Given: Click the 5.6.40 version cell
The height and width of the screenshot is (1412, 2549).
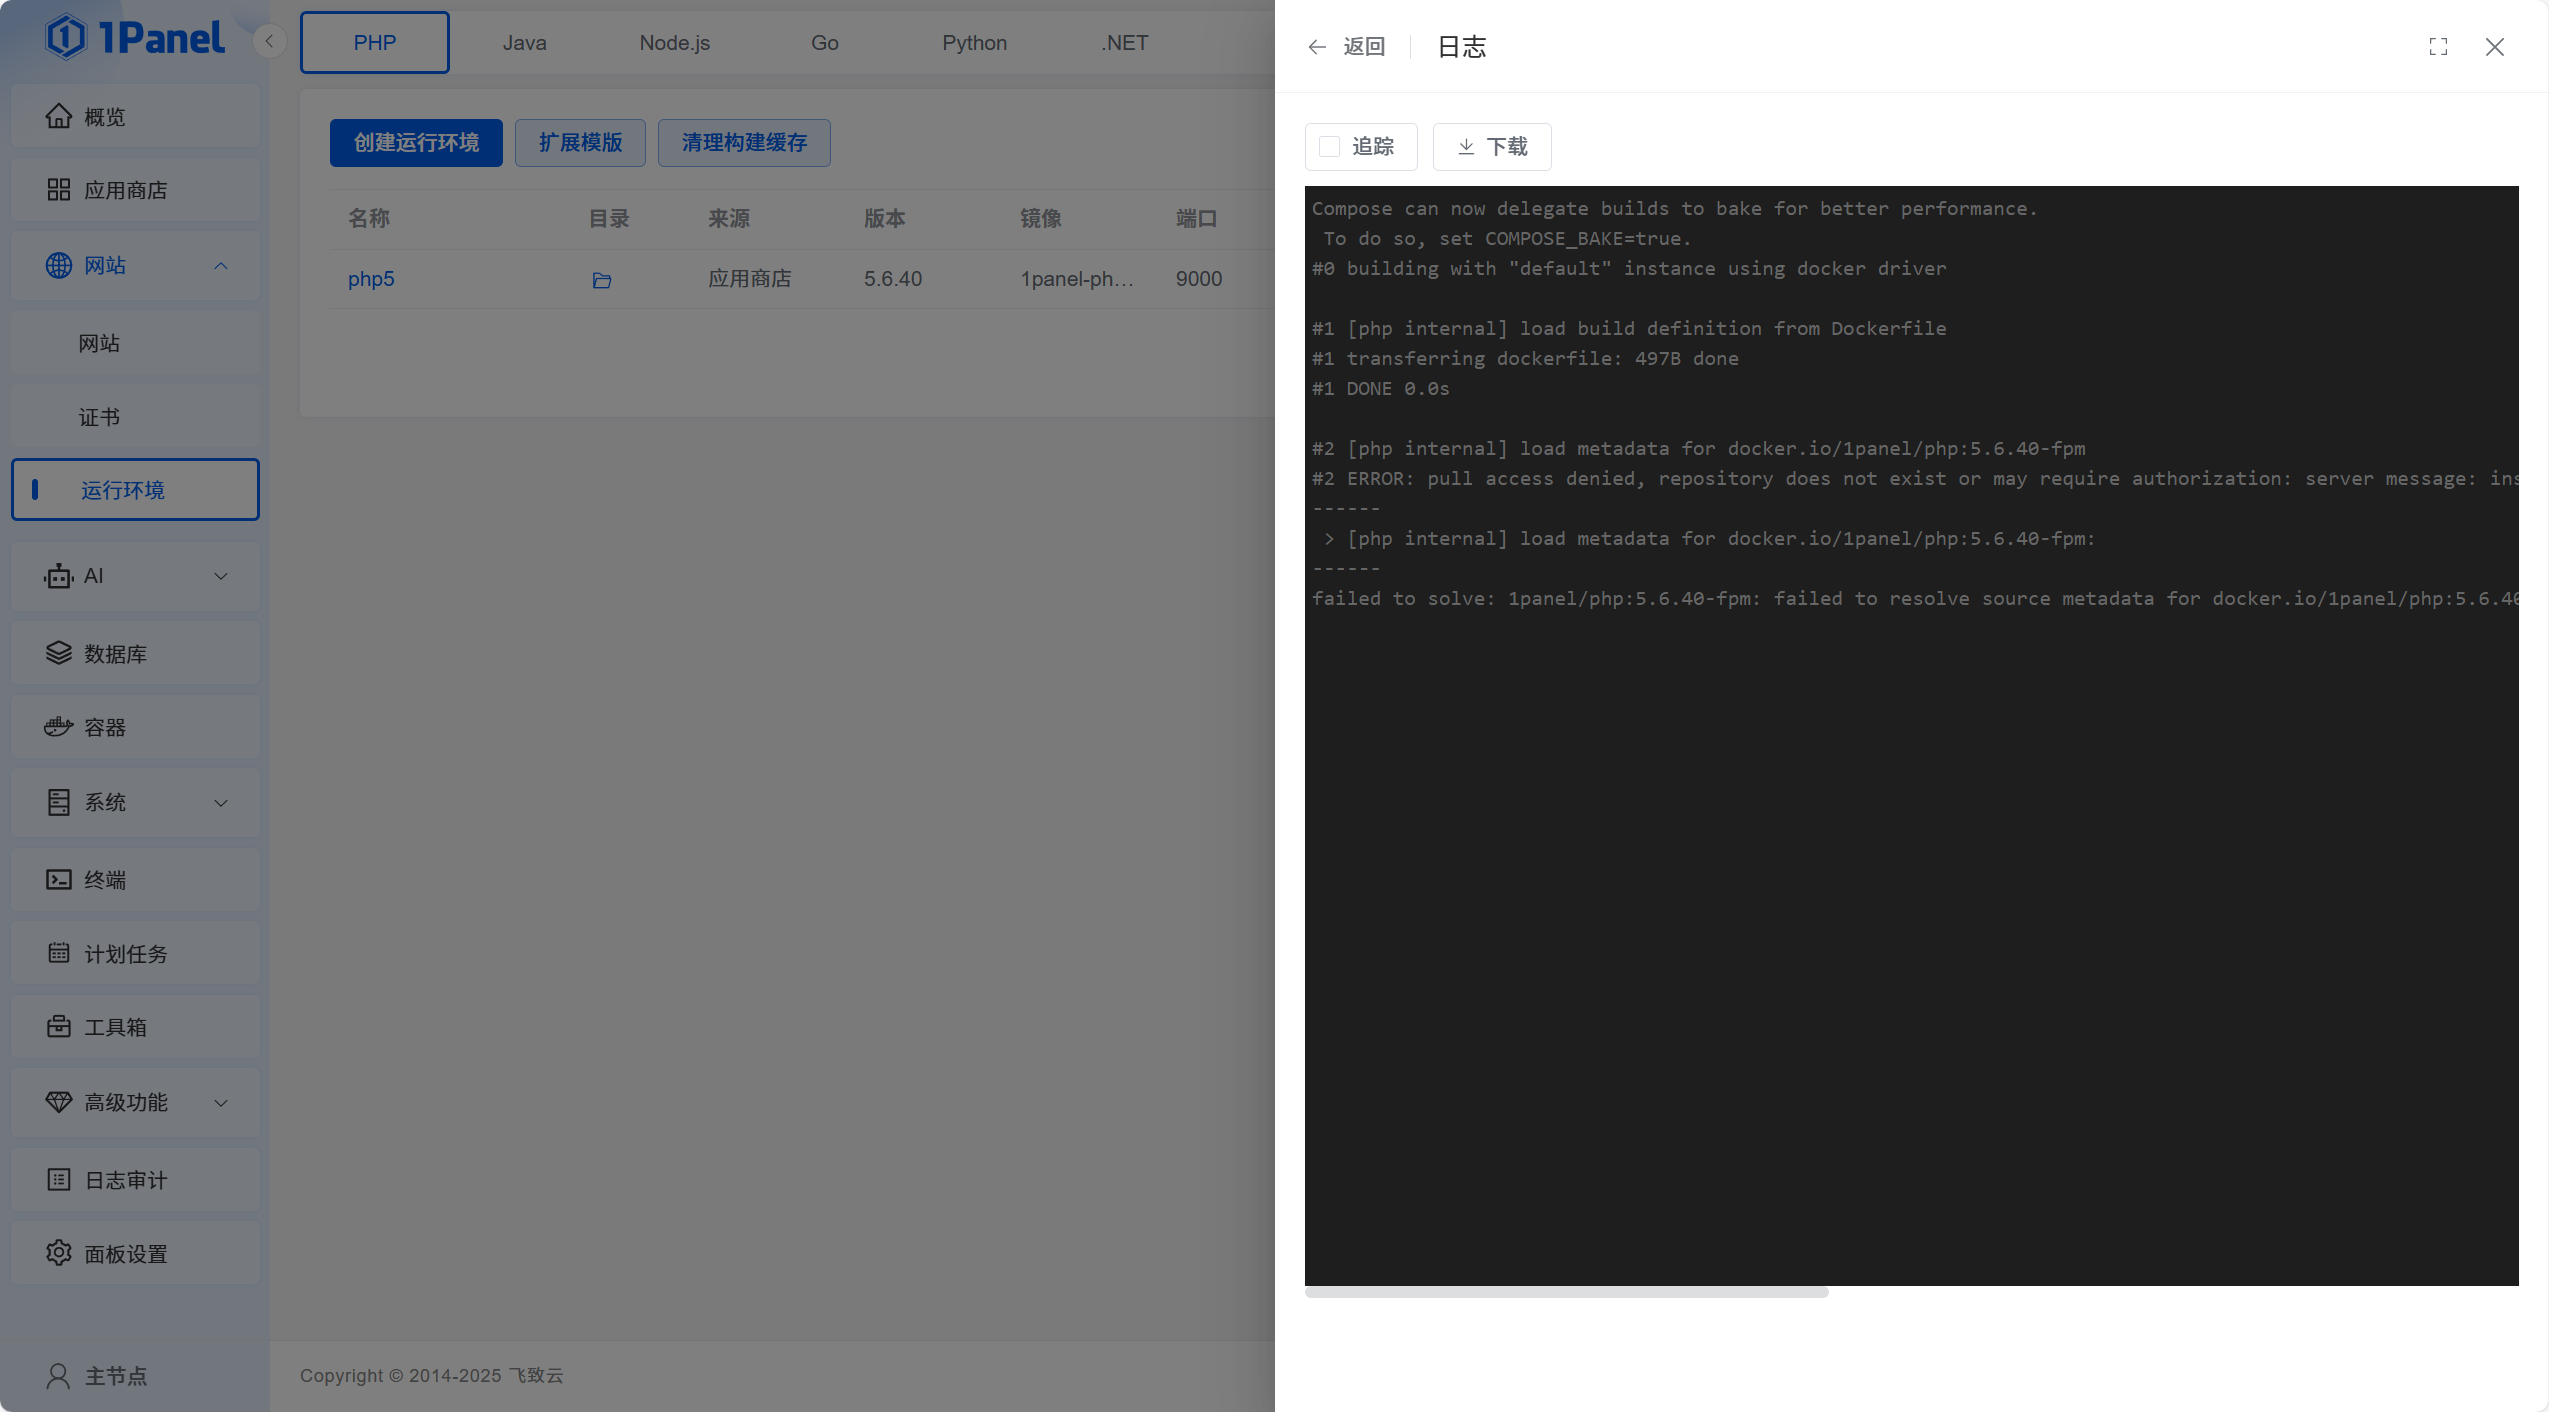Looking at the screenshot, I should tap(893, 279).
